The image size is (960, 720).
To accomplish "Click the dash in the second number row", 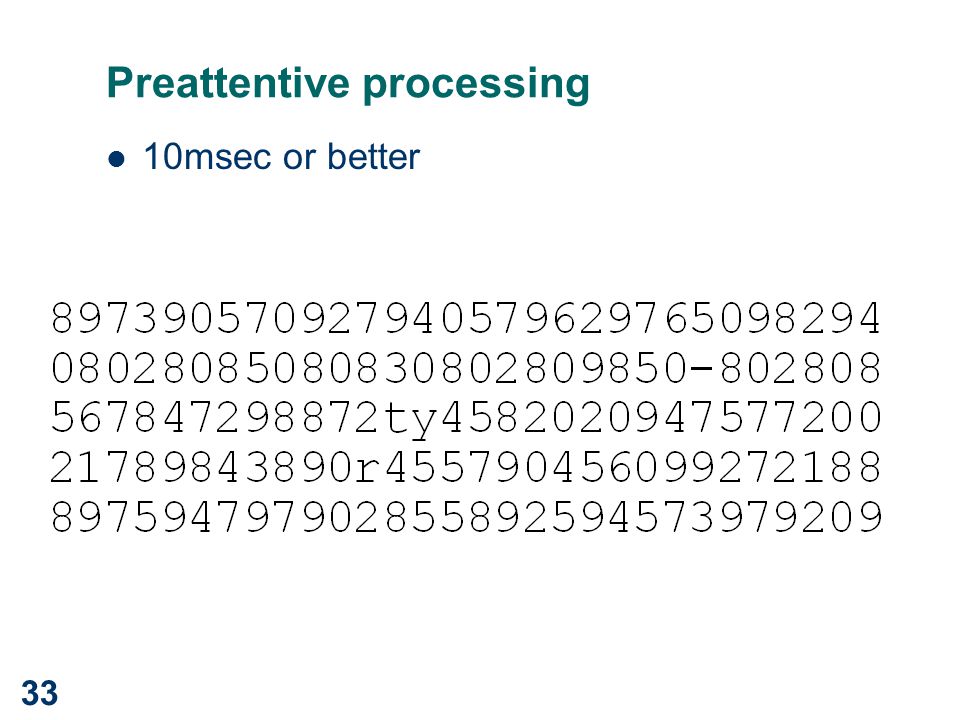I will point(702,369).
